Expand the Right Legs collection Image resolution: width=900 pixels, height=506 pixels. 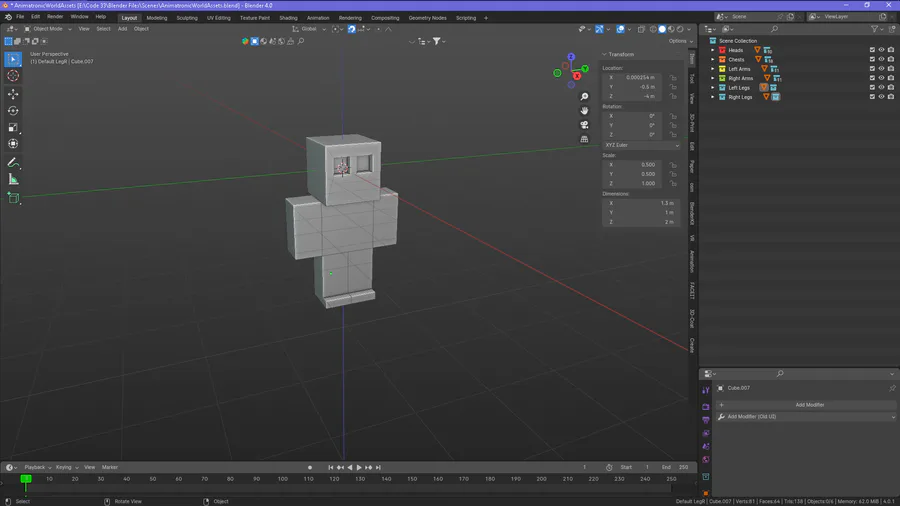(713, 97)
